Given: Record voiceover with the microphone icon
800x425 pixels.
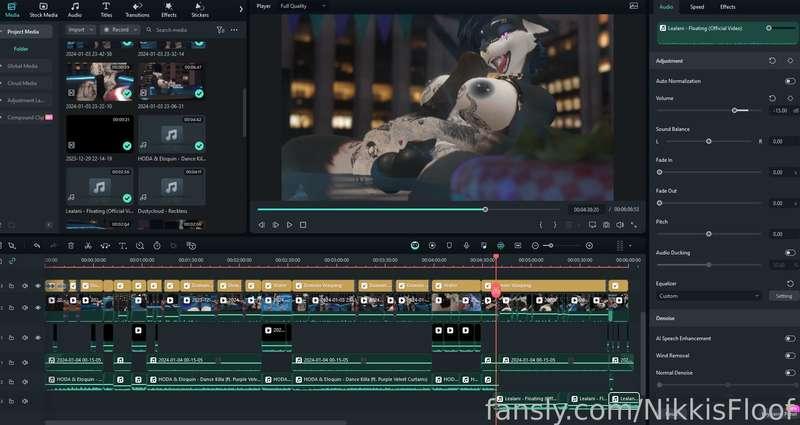Looking at the screenshot, I should tap(466, 246).
